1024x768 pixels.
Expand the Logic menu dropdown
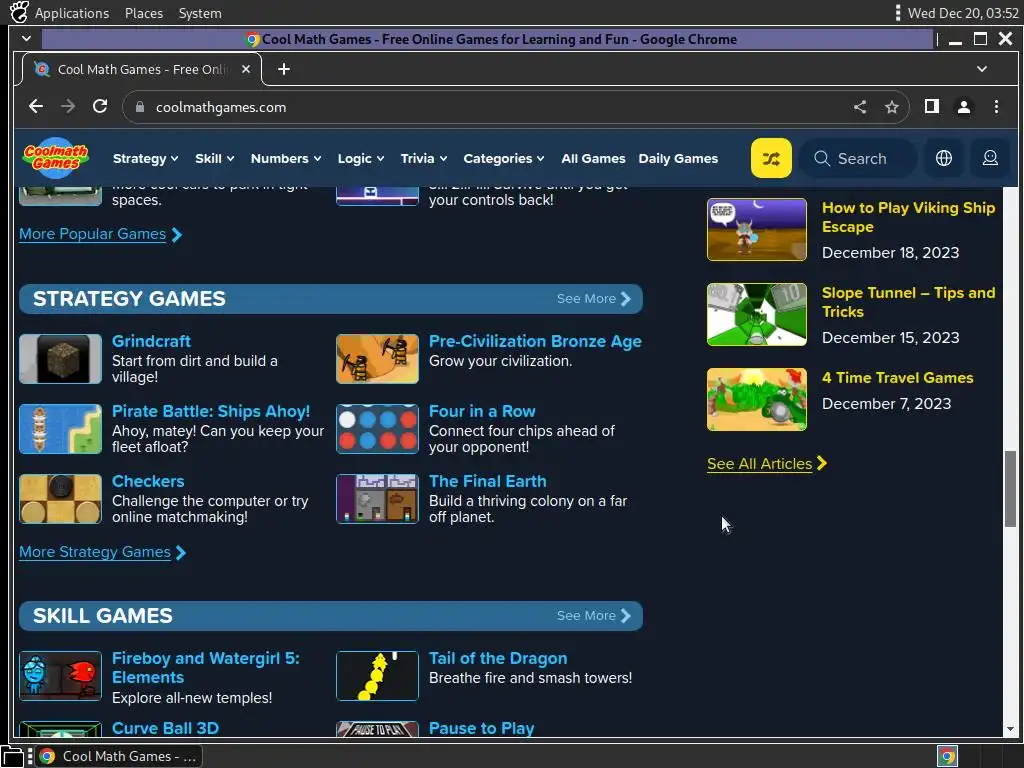(x=360, y=158)
